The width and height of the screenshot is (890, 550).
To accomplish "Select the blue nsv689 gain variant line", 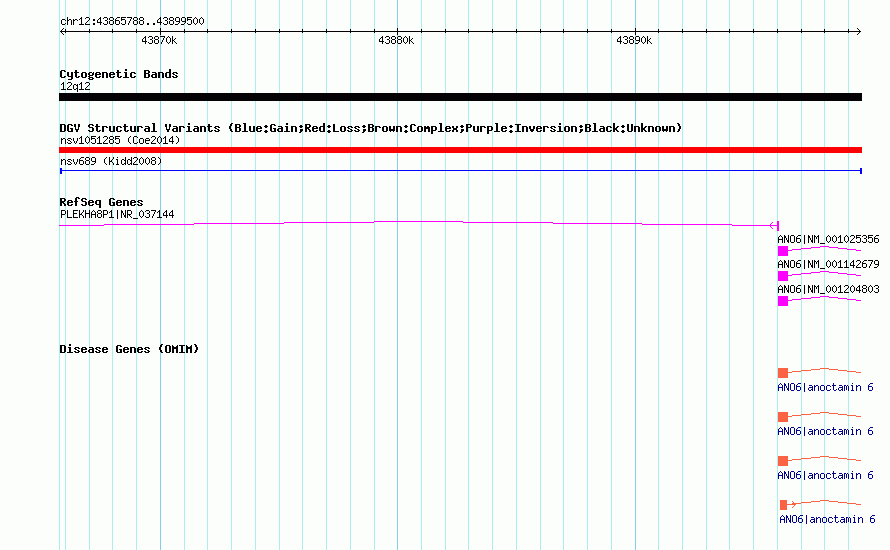I will pyautogui.click(x=460, y=171).
